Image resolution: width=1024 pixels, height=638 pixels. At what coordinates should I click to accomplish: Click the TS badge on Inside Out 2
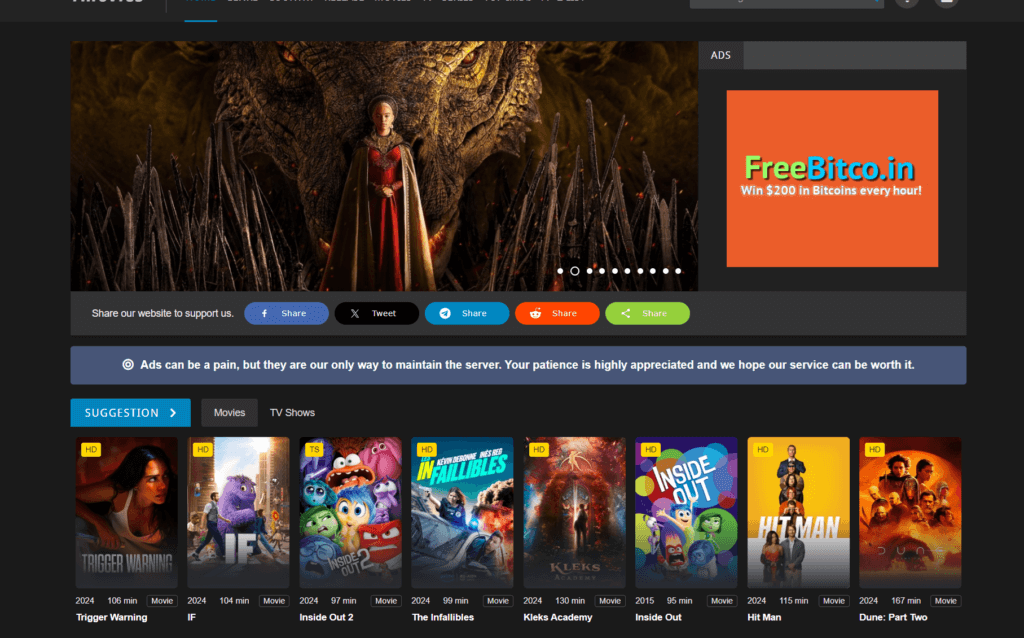pyautogui.click(x=314, y=450)
